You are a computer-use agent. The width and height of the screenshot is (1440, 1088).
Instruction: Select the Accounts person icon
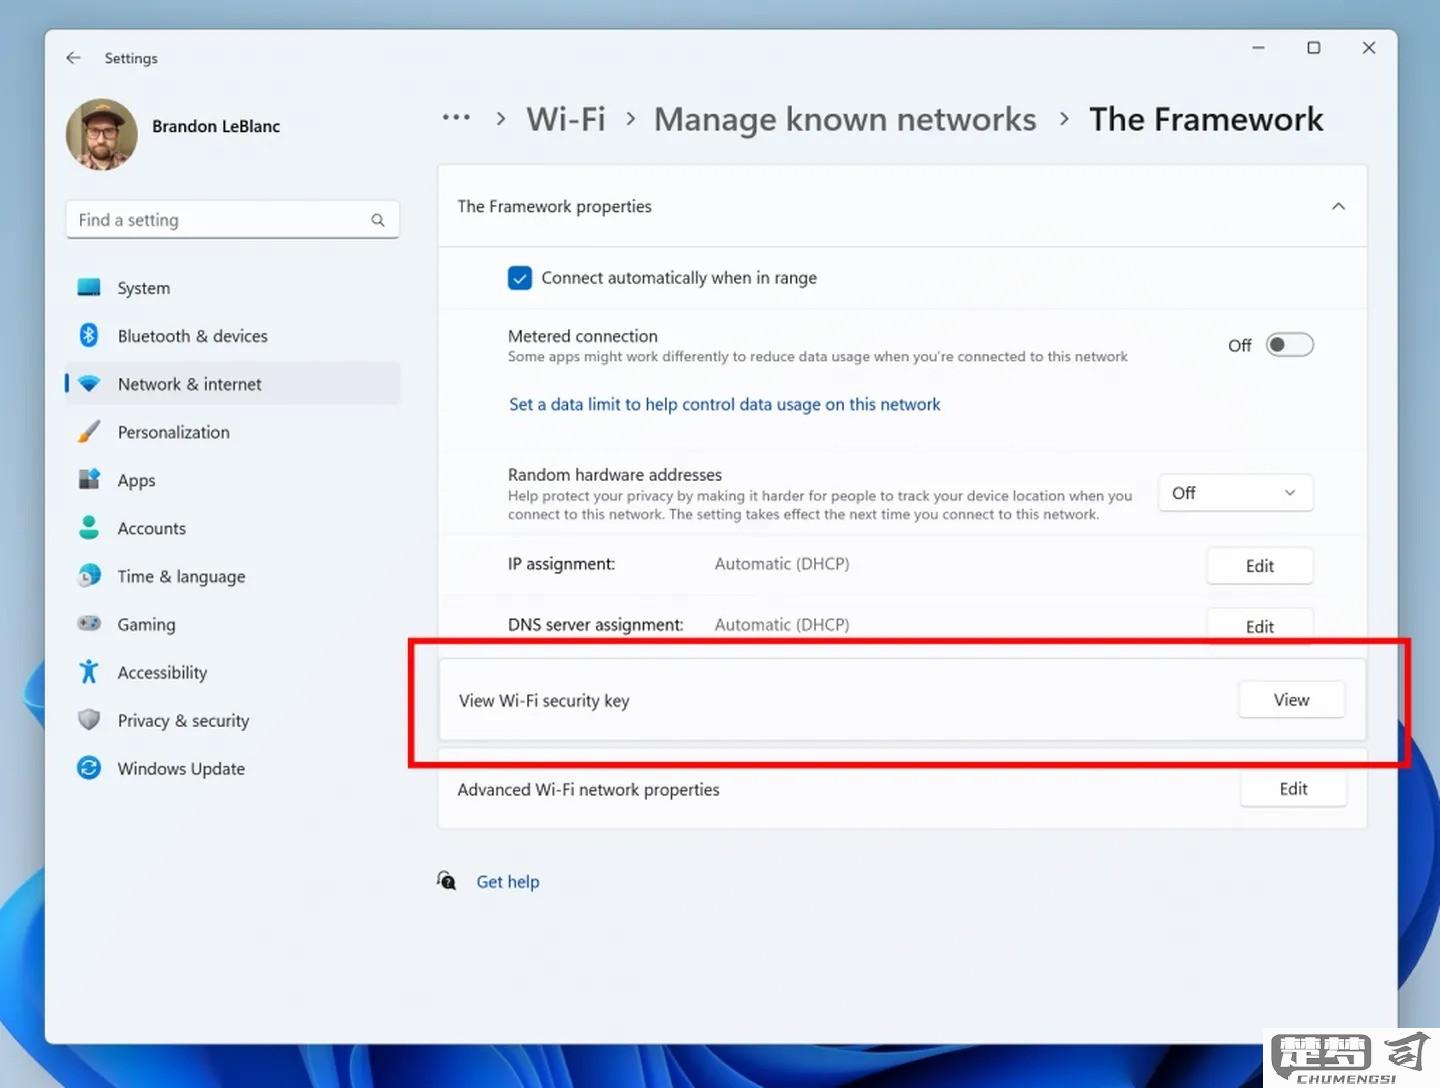[x=89, y=528]
